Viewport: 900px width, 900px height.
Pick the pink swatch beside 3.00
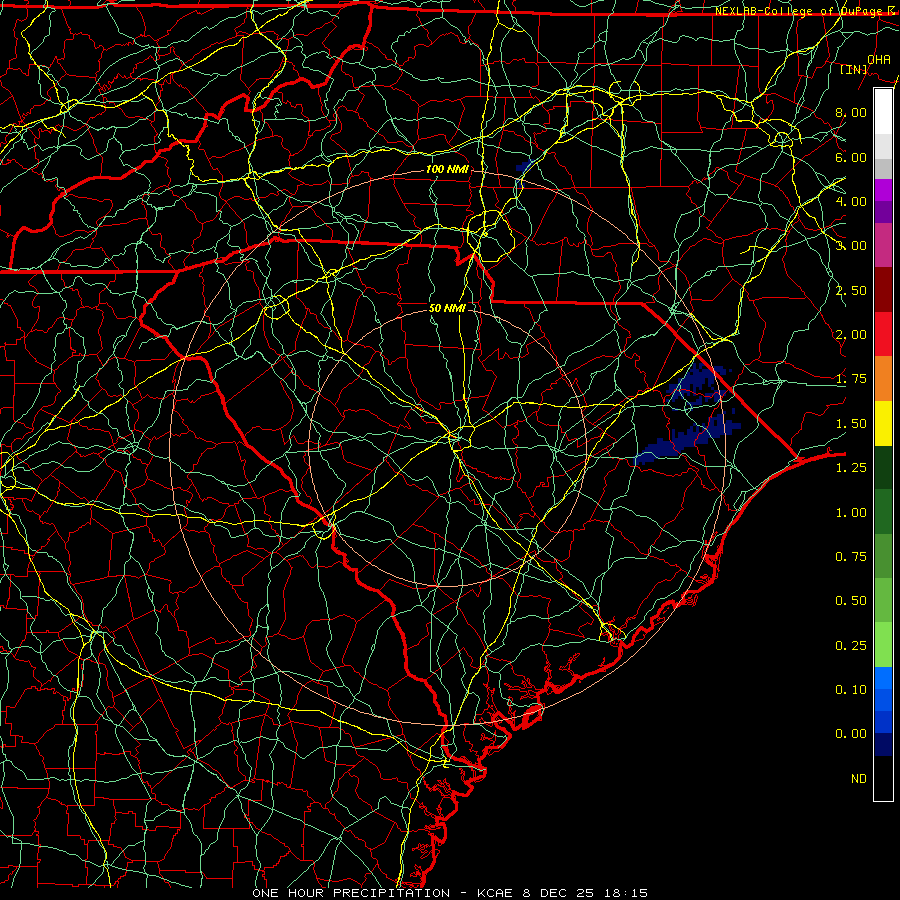[x=883, y=245]
